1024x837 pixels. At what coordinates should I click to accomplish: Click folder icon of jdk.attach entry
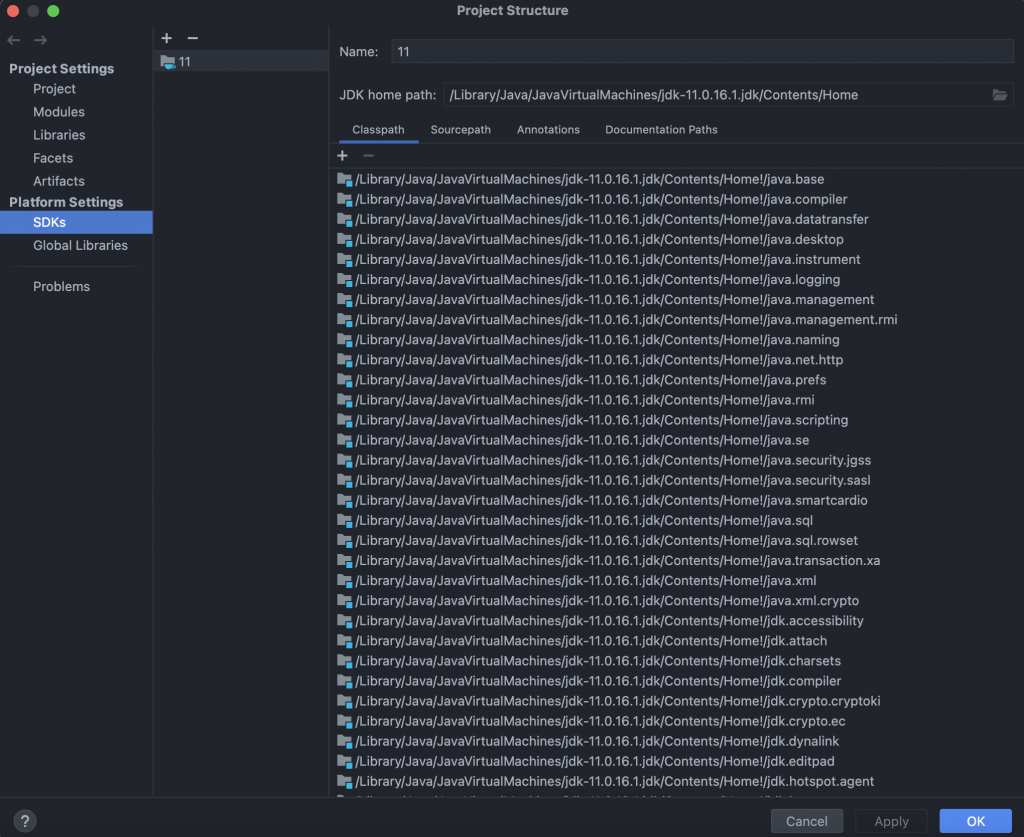(345, 640)
